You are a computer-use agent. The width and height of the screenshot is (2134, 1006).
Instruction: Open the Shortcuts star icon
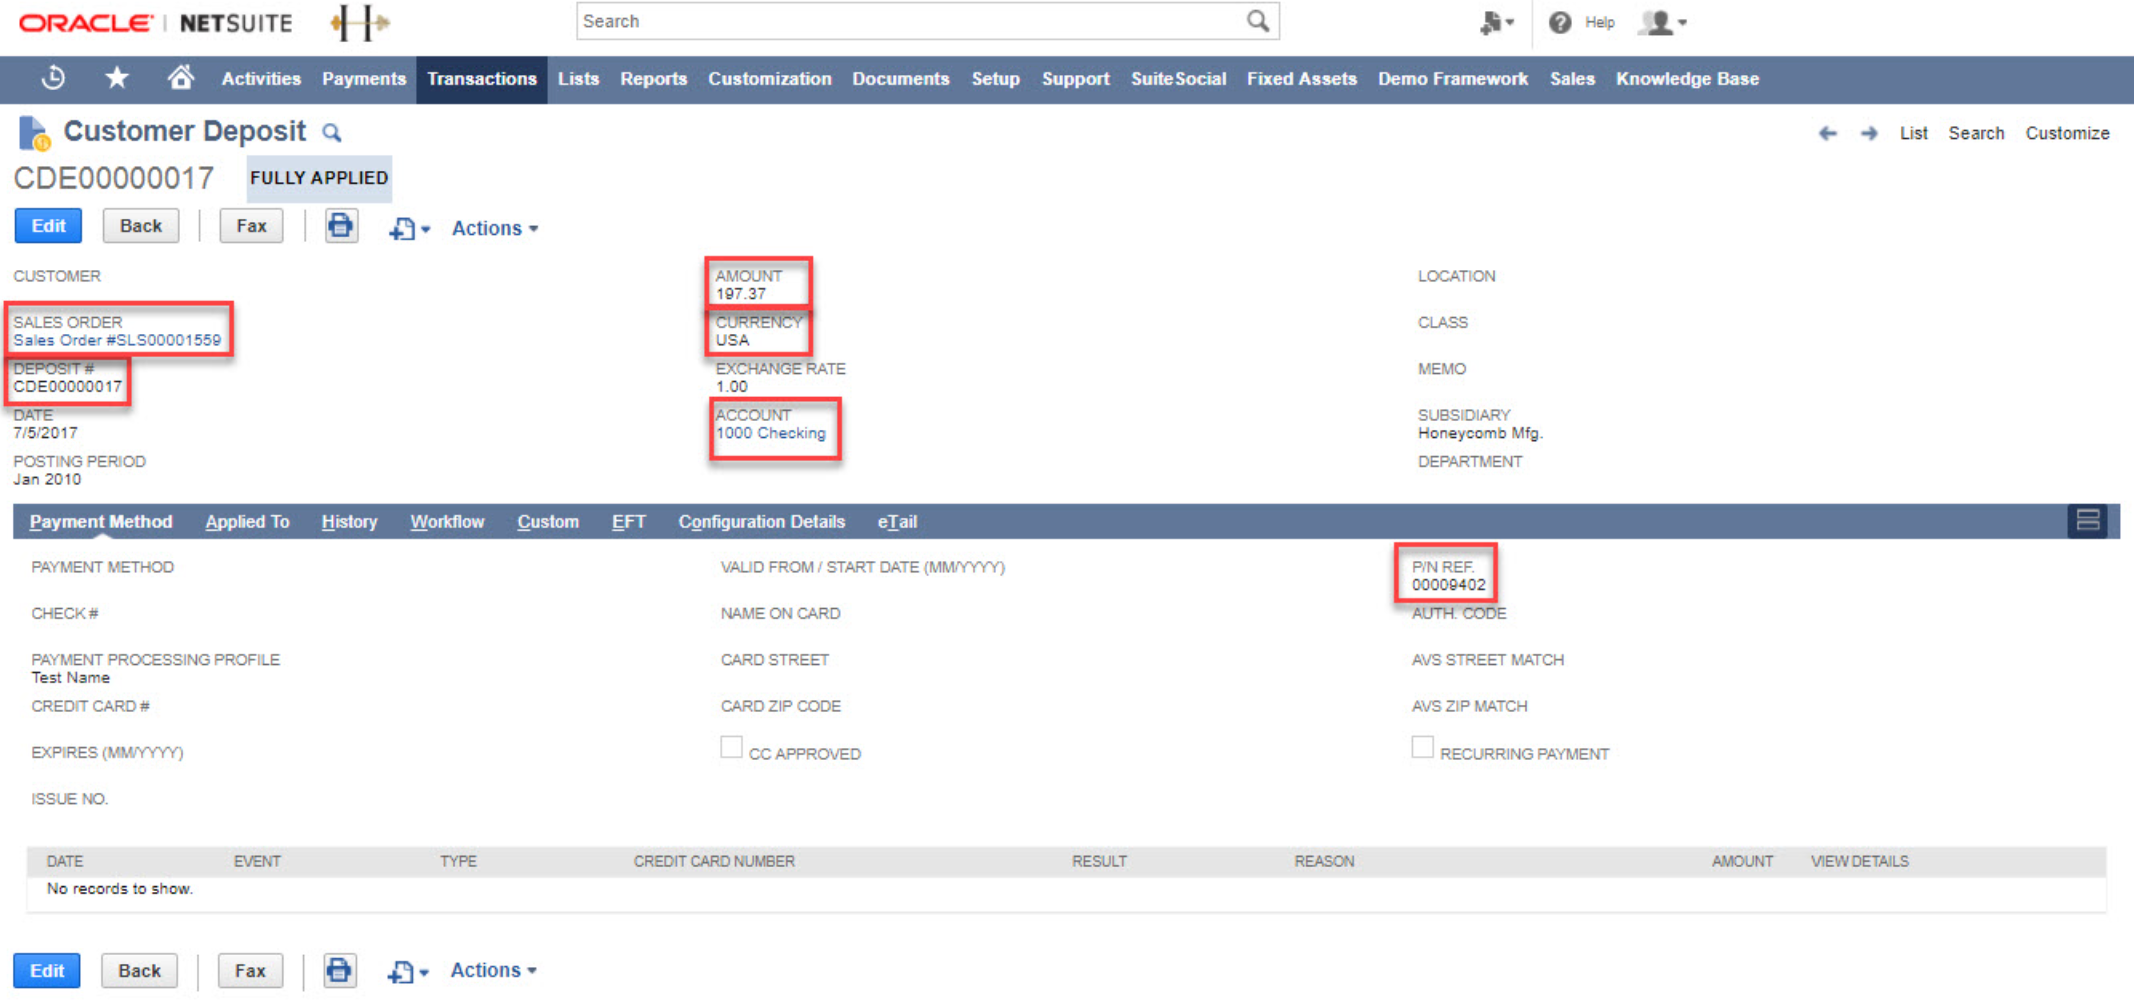(117, 78)
